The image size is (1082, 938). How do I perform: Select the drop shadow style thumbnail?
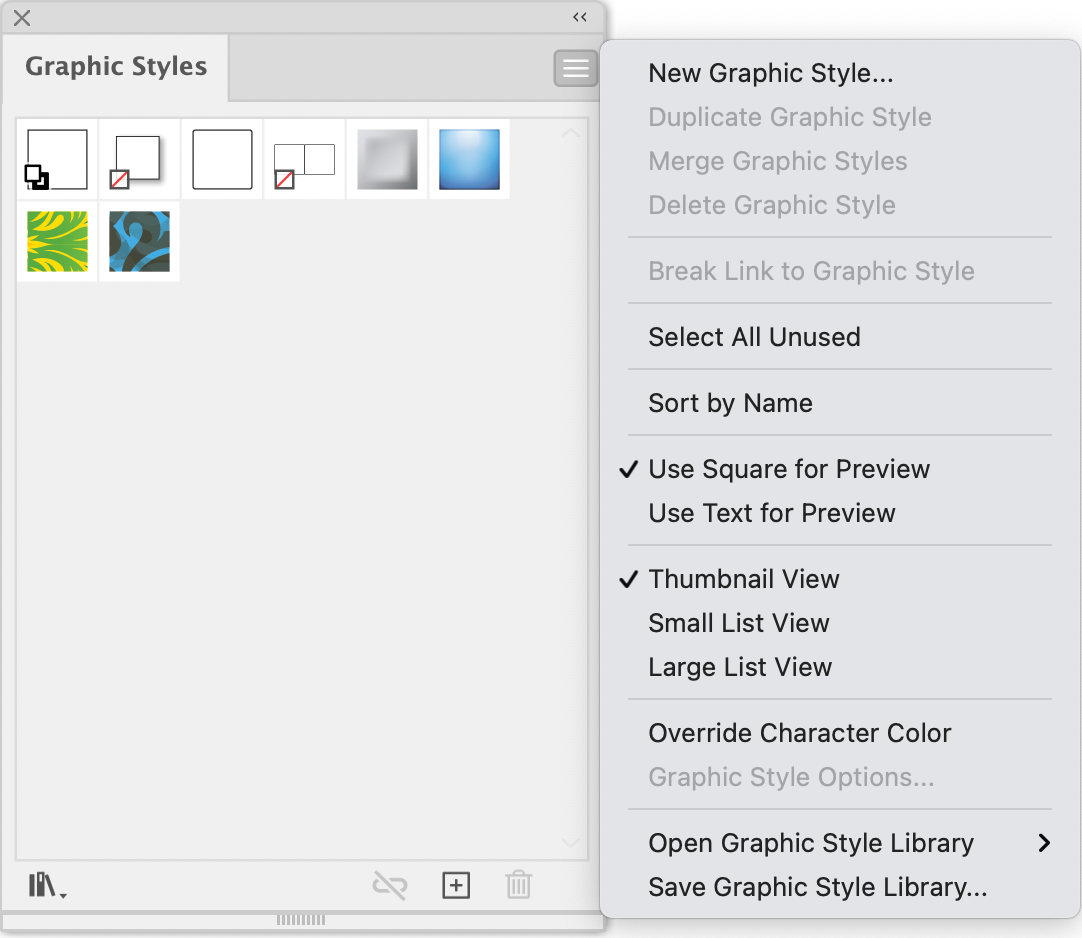(139, 159)
